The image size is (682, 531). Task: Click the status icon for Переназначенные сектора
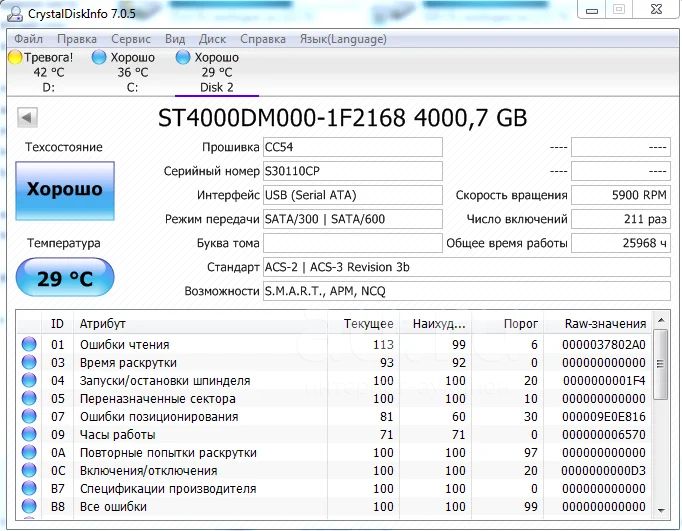(29, 398)
